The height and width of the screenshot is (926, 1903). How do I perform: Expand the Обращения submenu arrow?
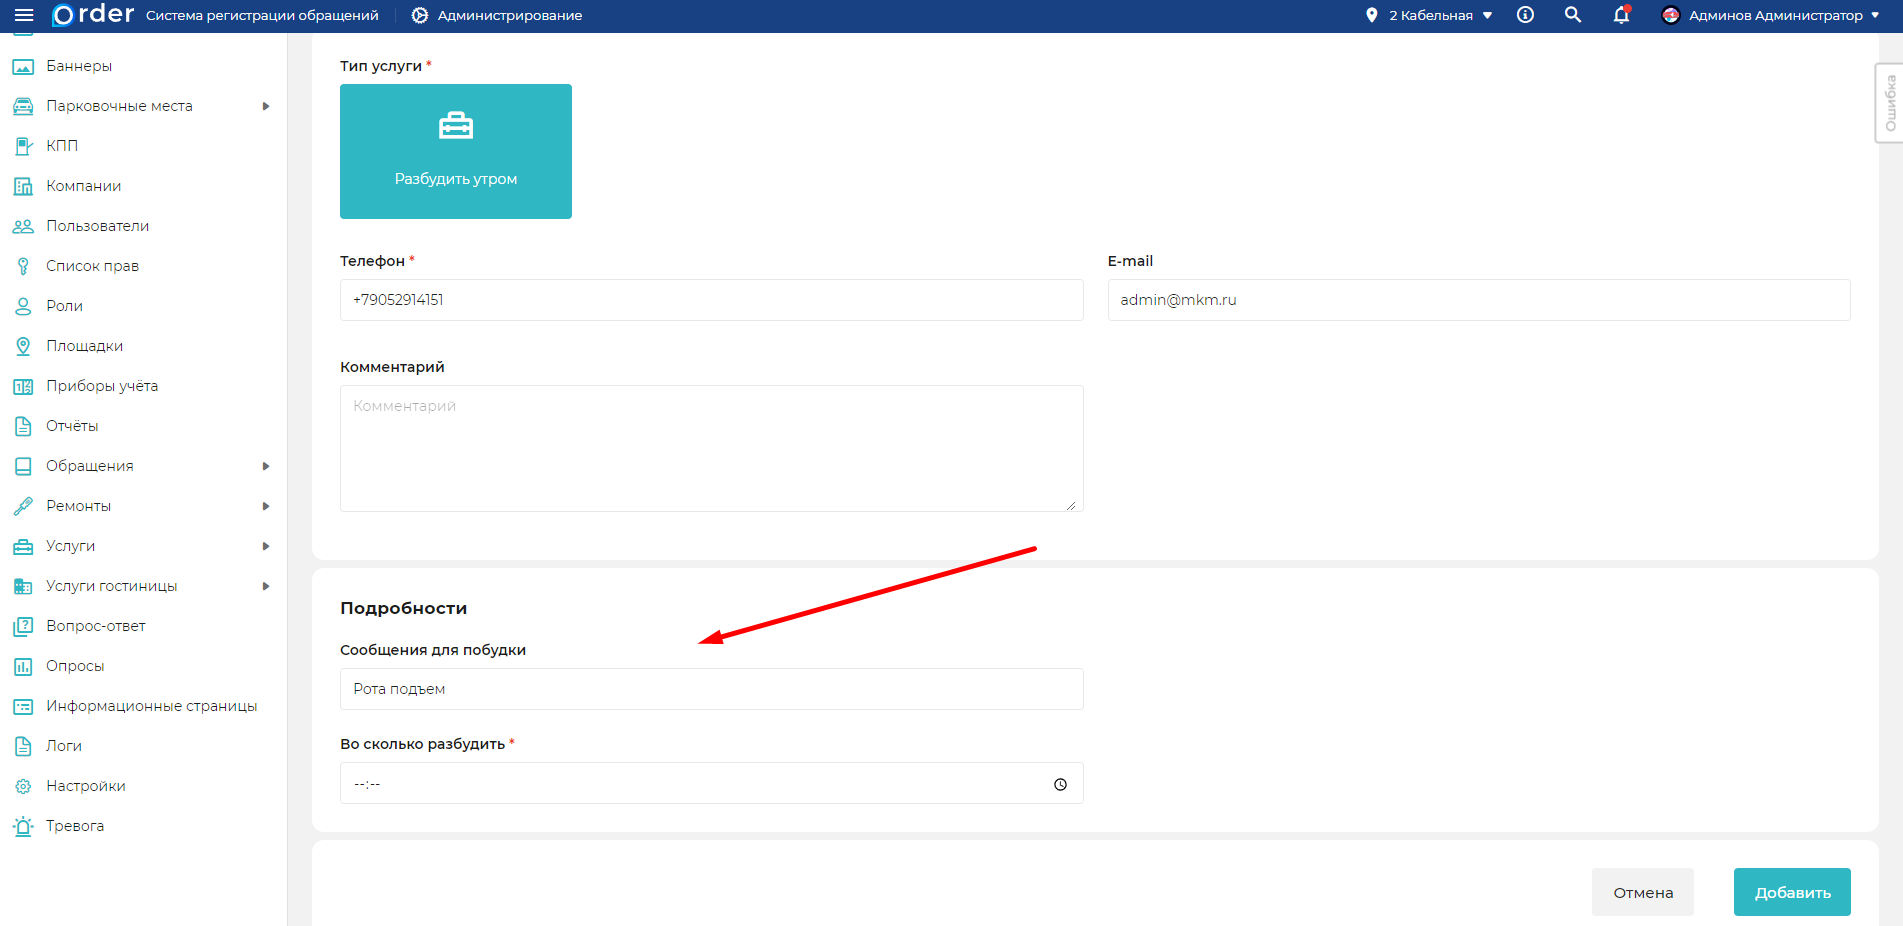265,466
